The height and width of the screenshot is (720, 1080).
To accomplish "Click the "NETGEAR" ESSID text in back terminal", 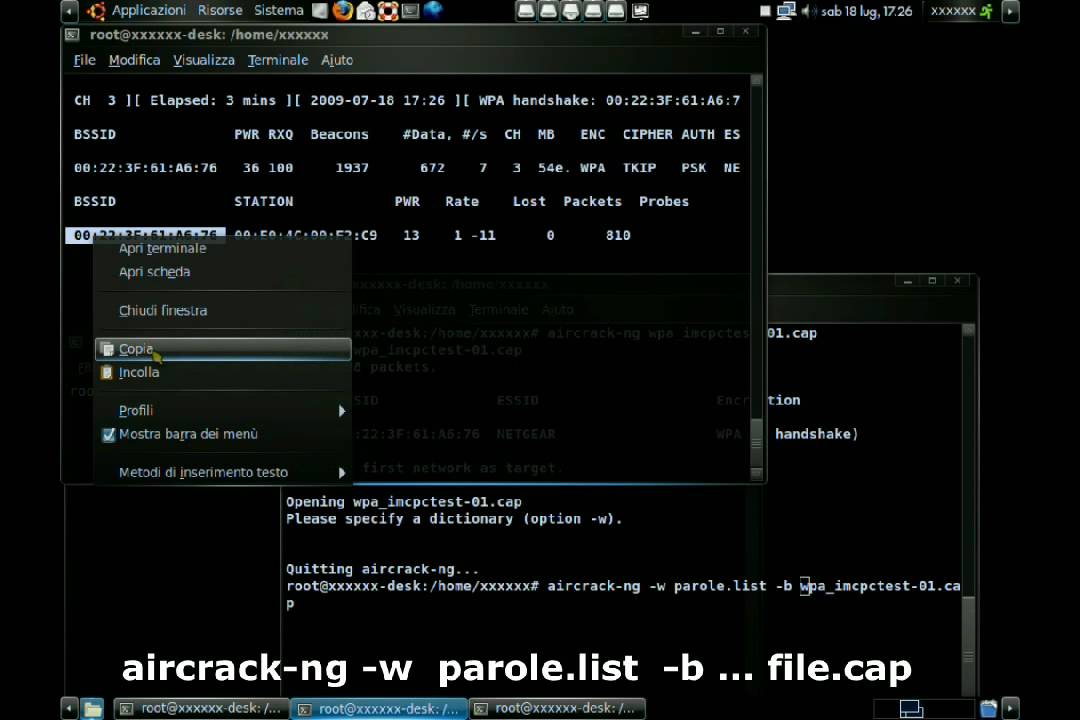I will pos(526,434).
